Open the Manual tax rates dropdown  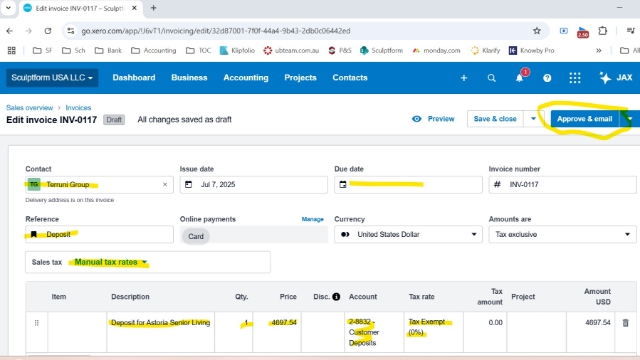(111, 262)
